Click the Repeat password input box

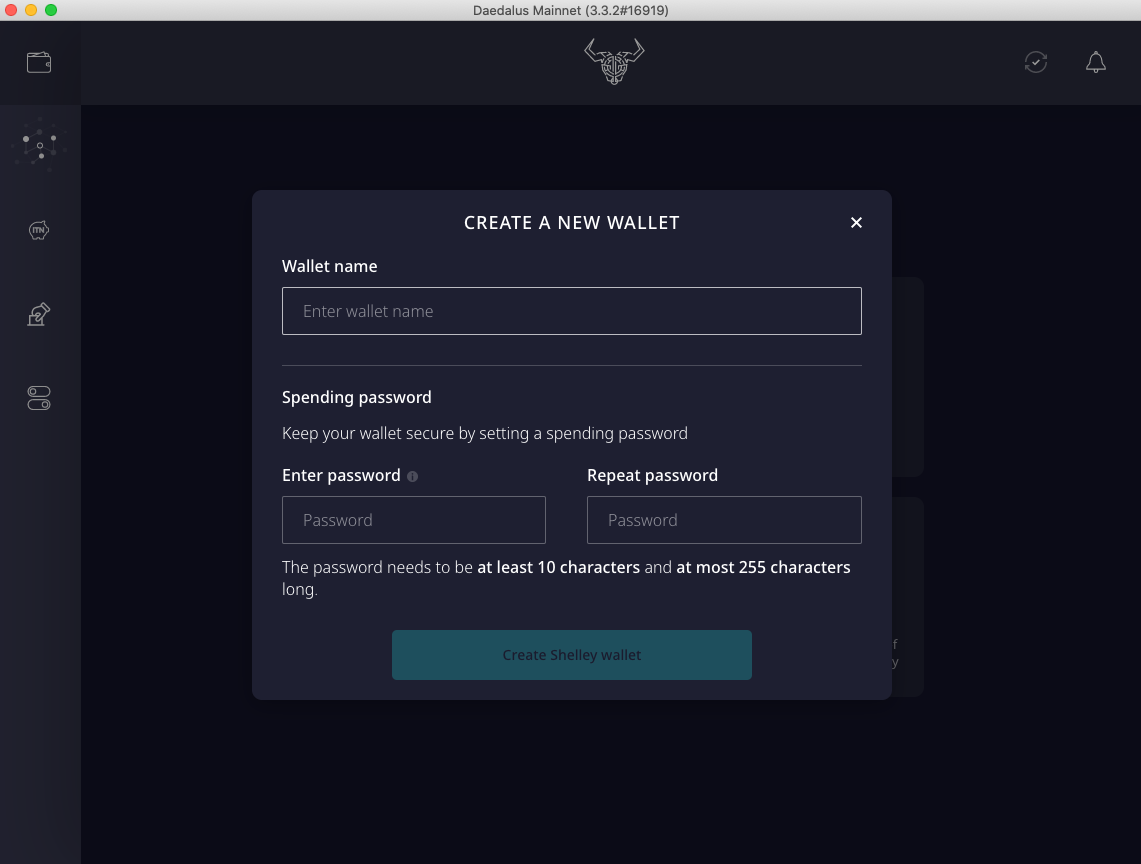tap(724, 520)
